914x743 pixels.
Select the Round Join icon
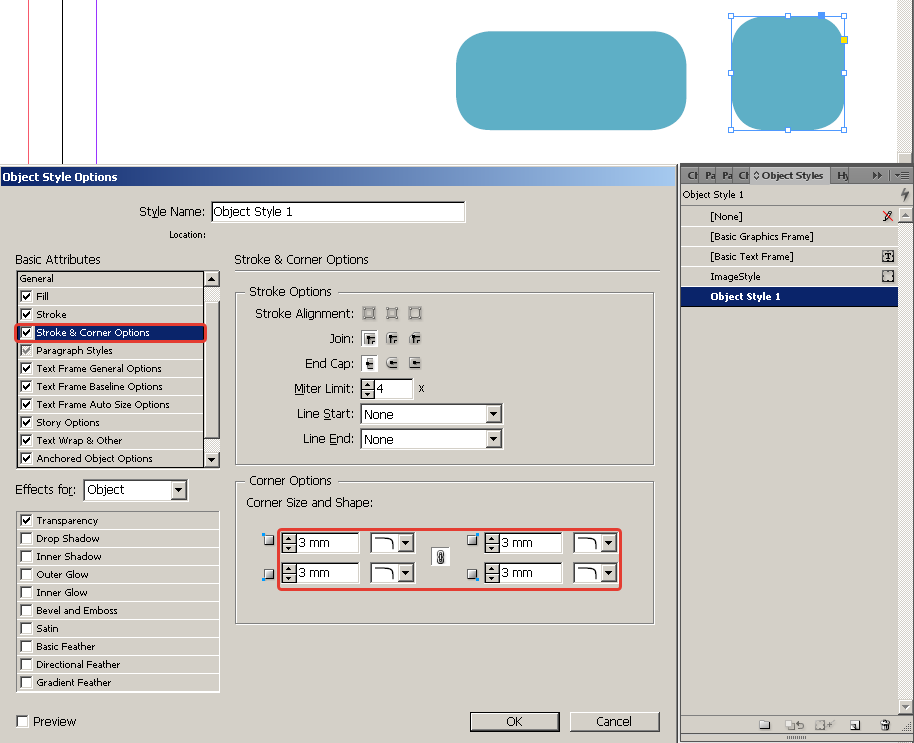[392, 339]
